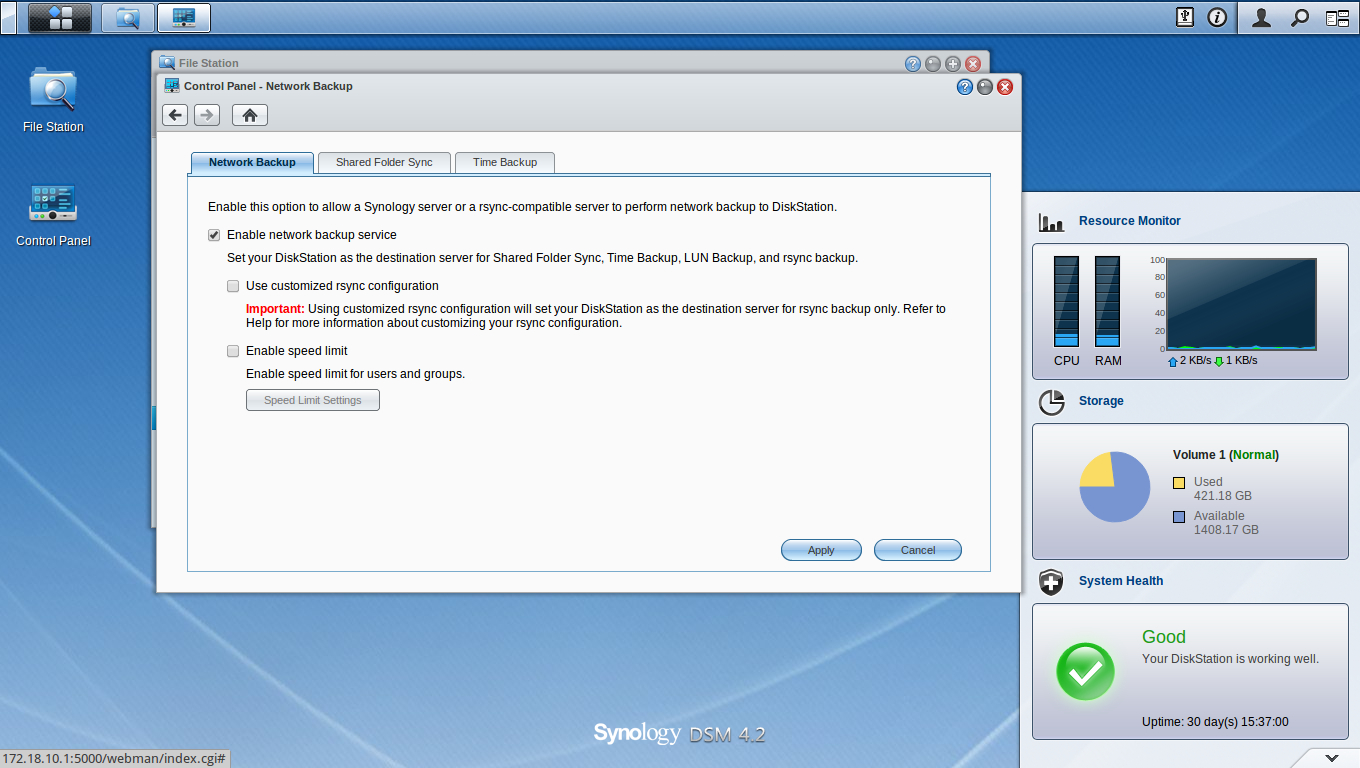The image size is (1360, 768).
Task: Toggle the widgets panel icon
Action: (x=1336, y=17)
